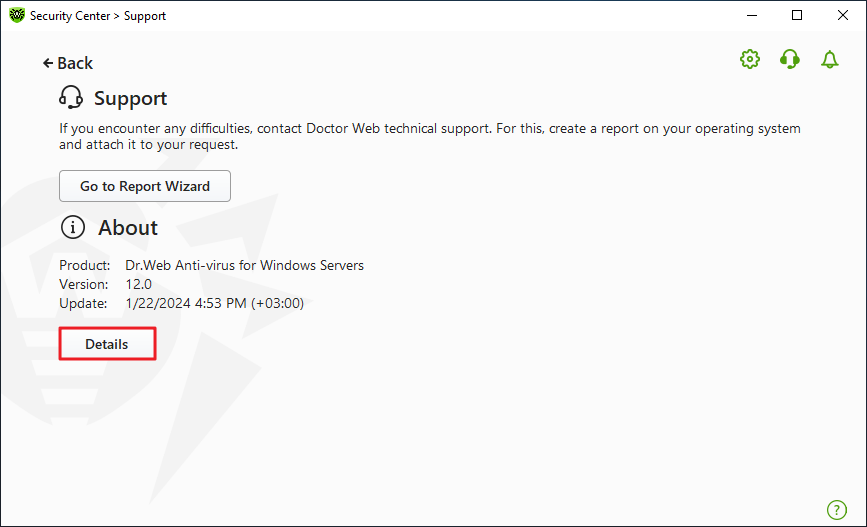Close the Security Center window
This screenshot has width=867, height=527.
[x=843, y=15]
